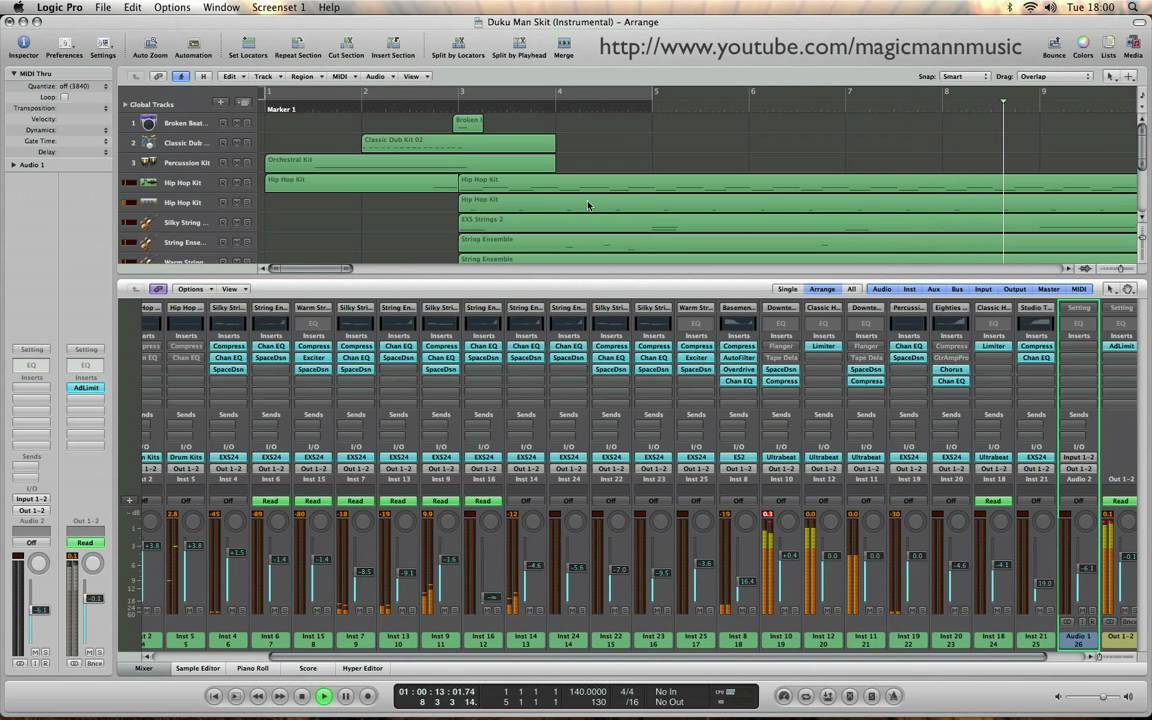
Task: Open the Drag Overlap dropdown
Action: 1054,76
